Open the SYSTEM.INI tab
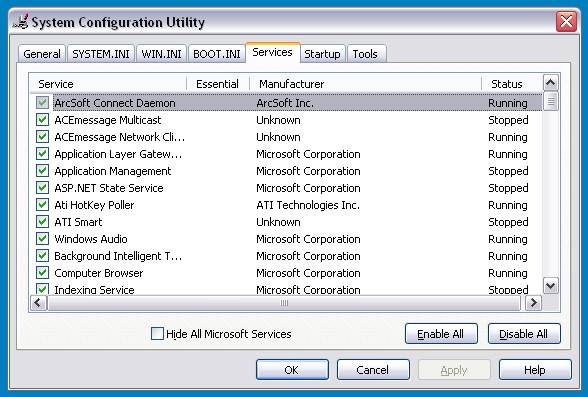This screenshot has width=588, height=397. click(100, 54)
